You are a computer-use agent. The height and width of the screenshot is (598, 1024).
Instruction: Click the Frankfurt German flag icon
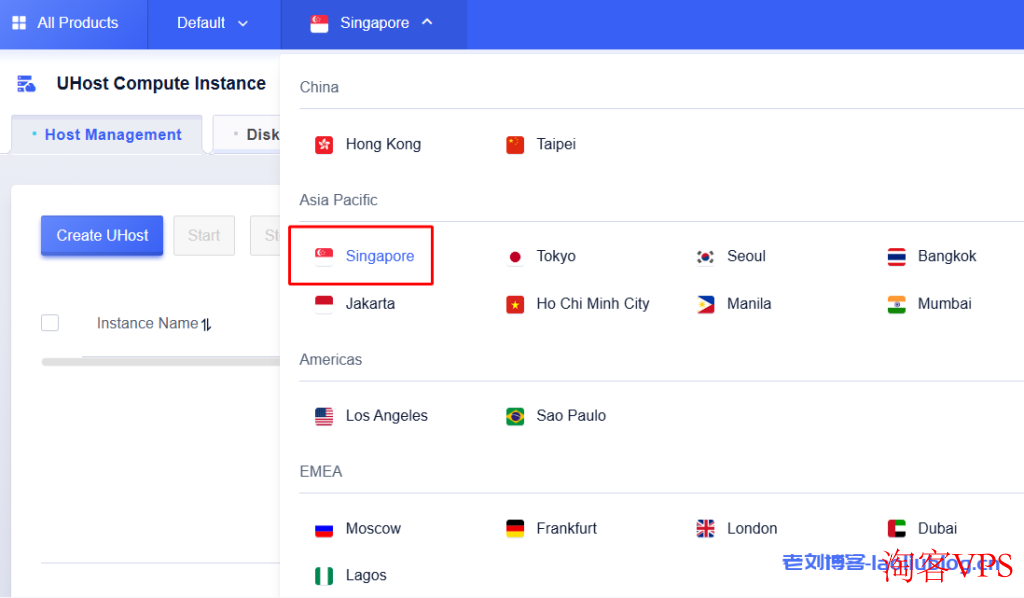[x=515, y=529]
